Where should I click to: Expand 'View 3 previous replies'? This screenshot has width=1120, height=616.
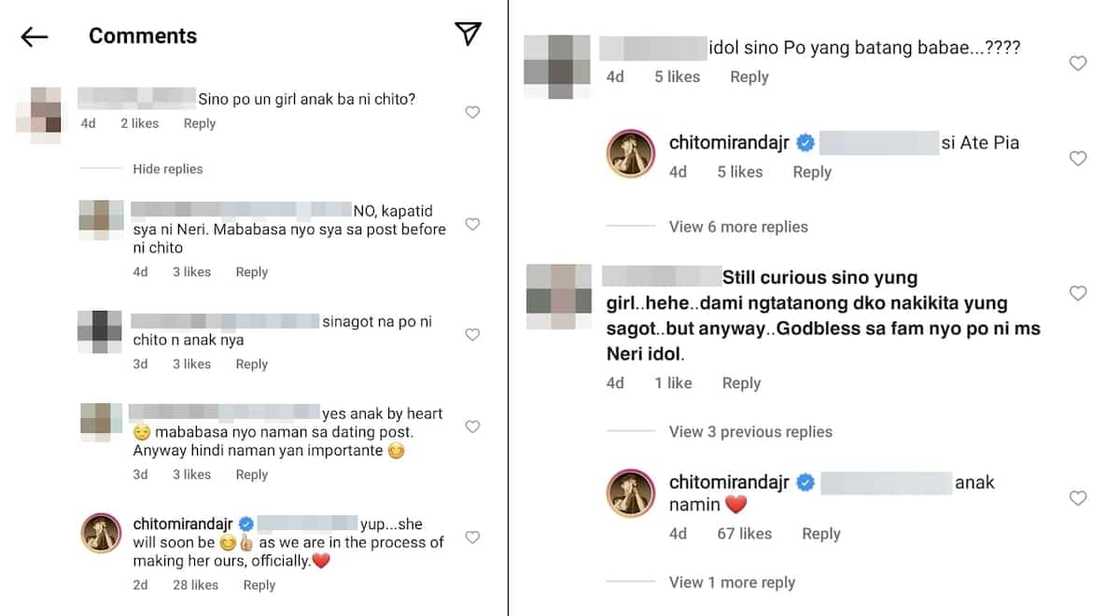749,431
